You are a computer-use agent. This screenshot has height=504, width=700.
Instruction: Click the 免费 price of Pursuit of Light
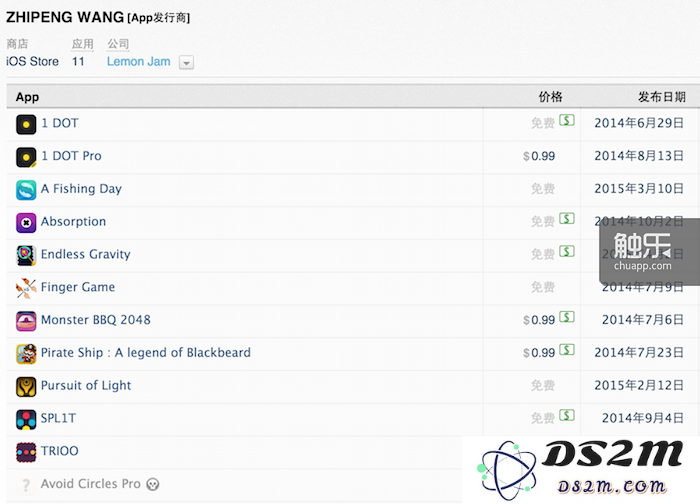pyautogui.click(x=543, y=386)
